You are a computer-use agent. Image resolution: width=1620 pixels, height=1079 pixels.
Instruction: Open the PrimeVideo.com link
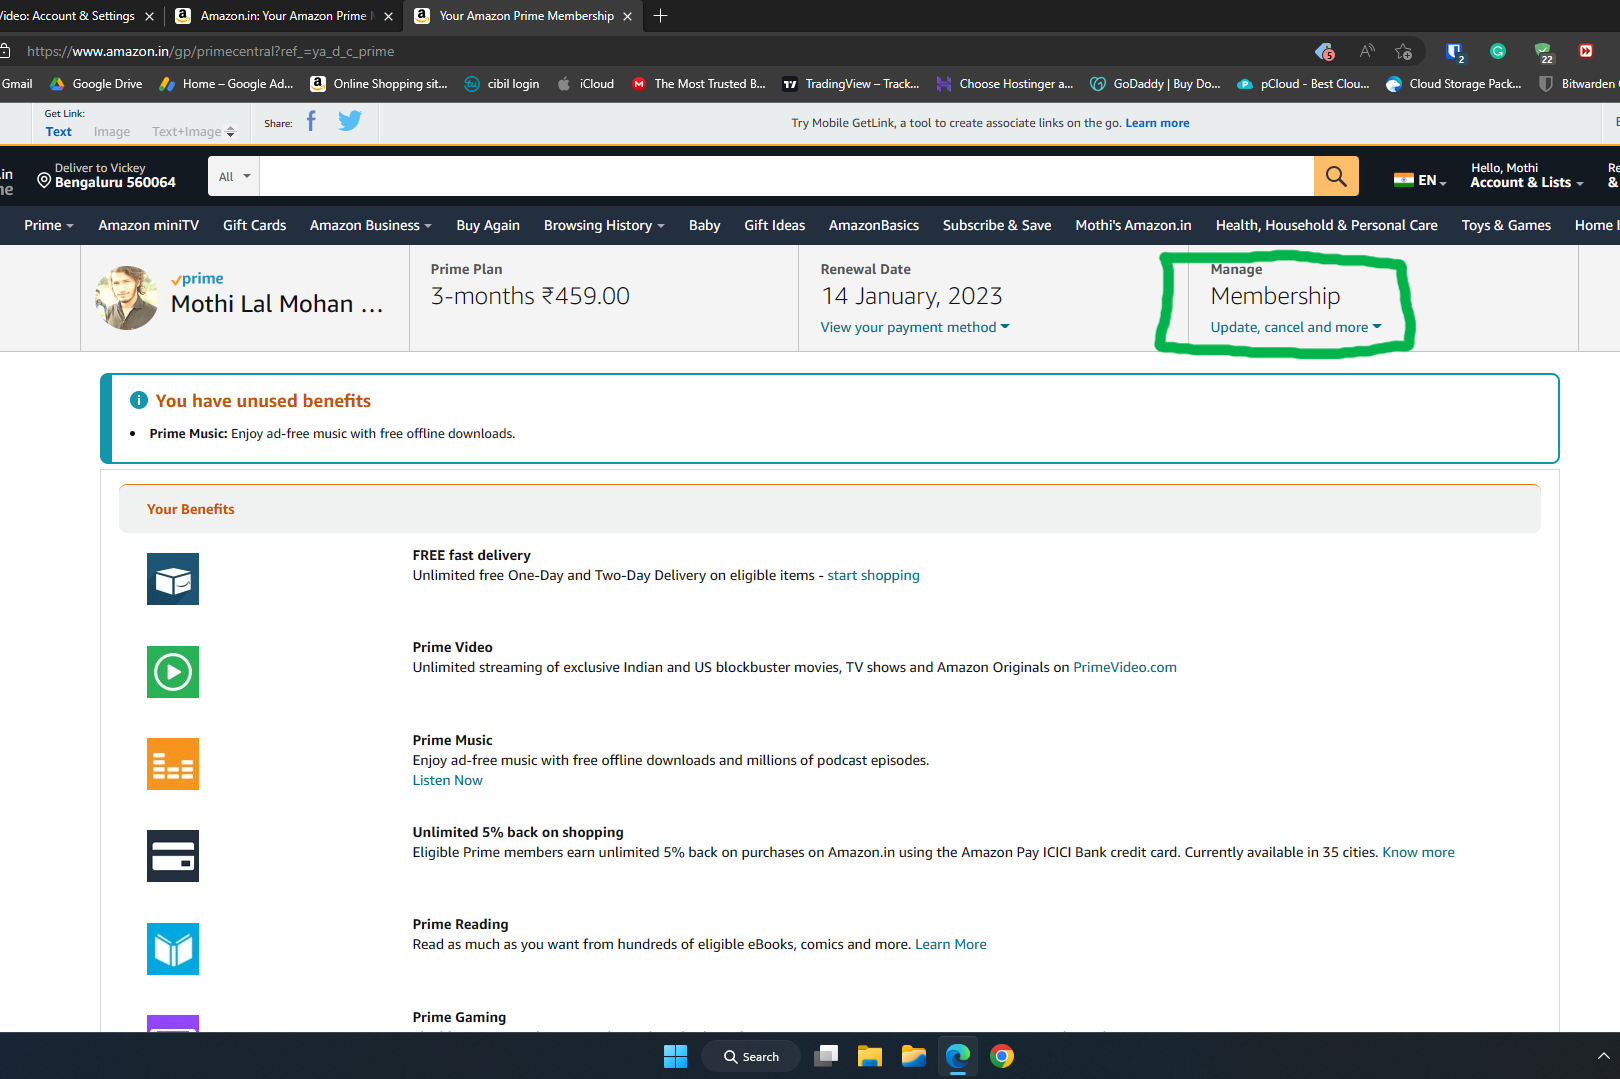click(x=1125, y=667)
